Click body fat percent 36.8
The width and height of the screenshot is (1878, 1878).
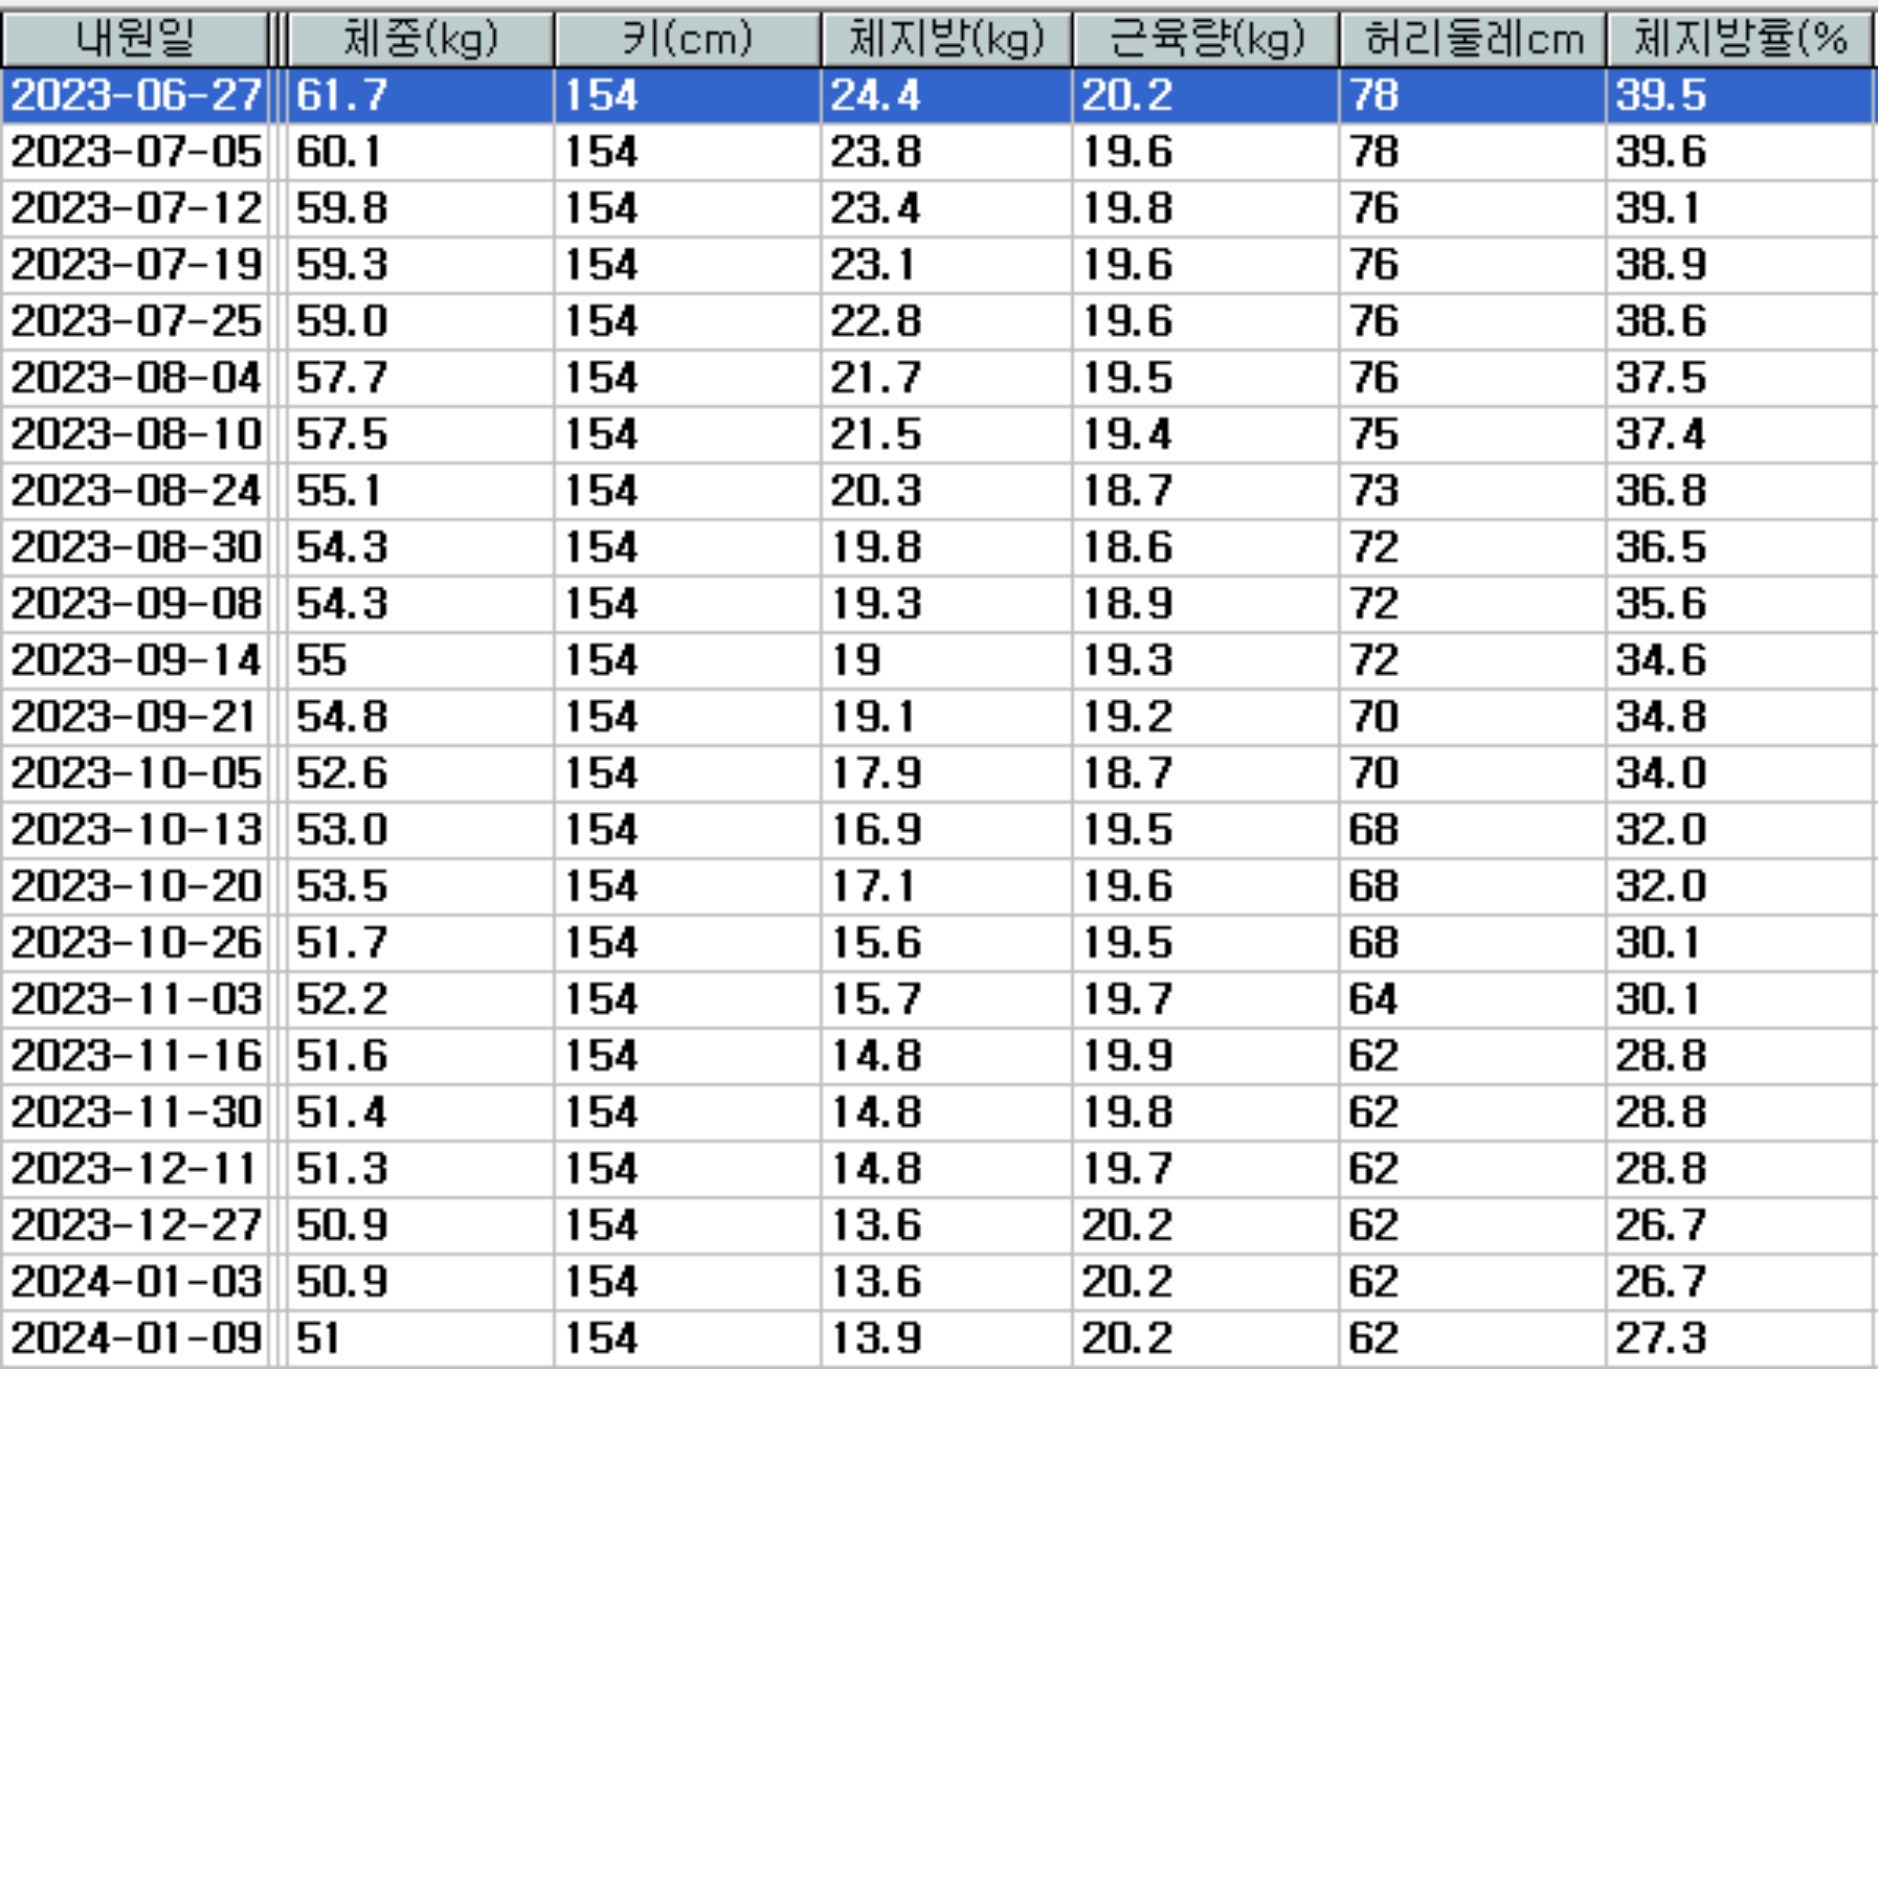pos(1660,491)
